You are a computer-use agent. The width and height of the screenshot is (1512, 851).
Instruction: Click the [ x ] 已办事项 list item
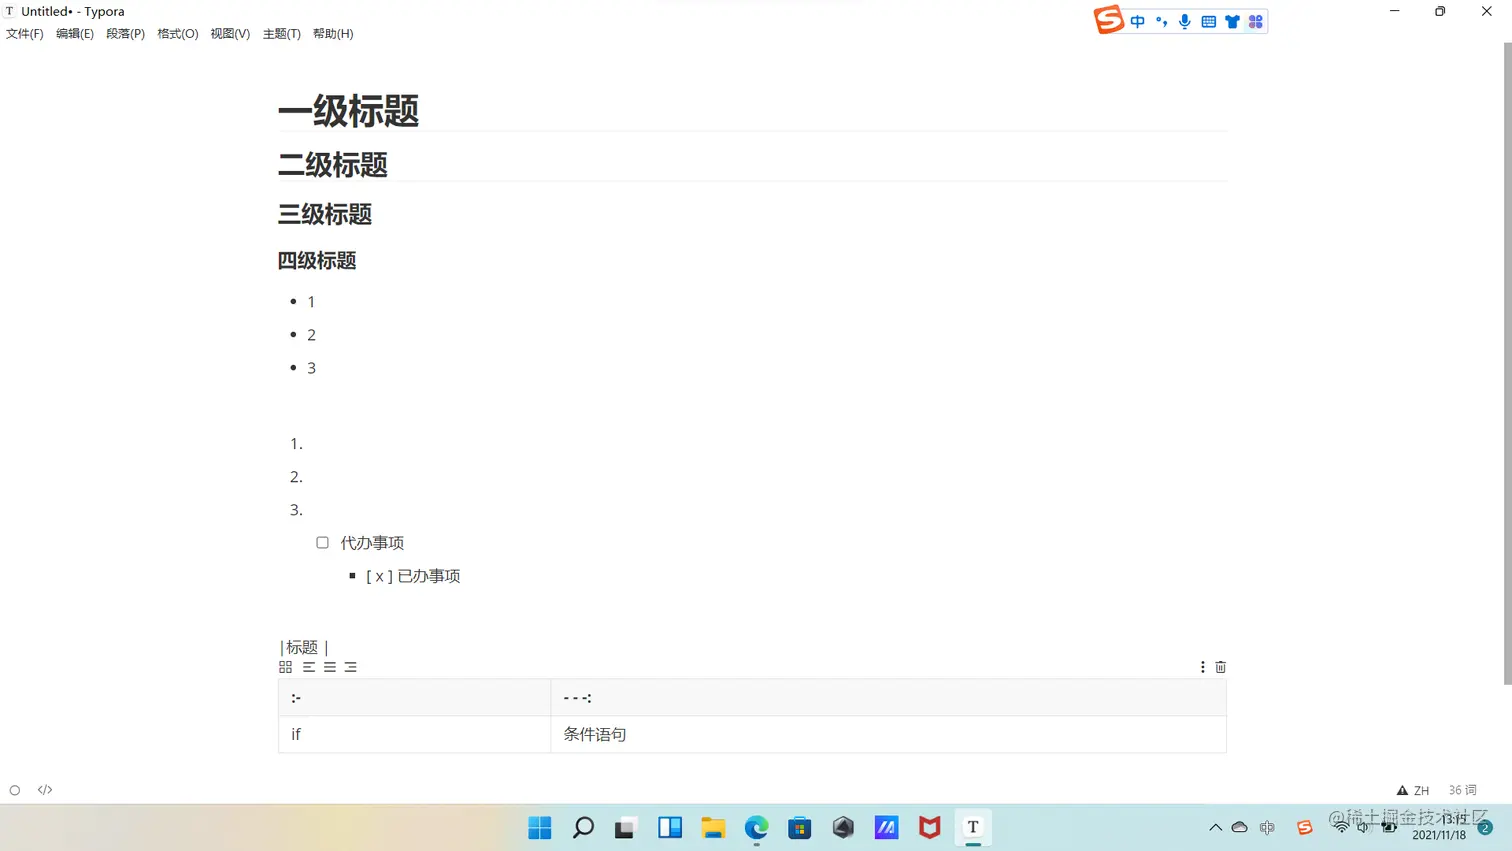coord(413,576)
